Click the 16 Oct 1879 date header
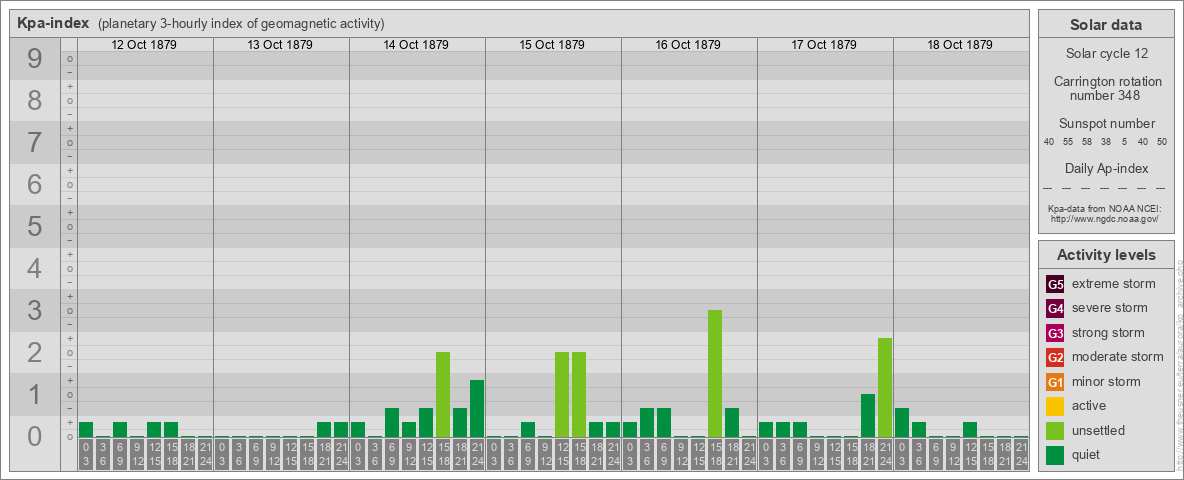This screenshot has height=480, width=1184. pos(687,45)
